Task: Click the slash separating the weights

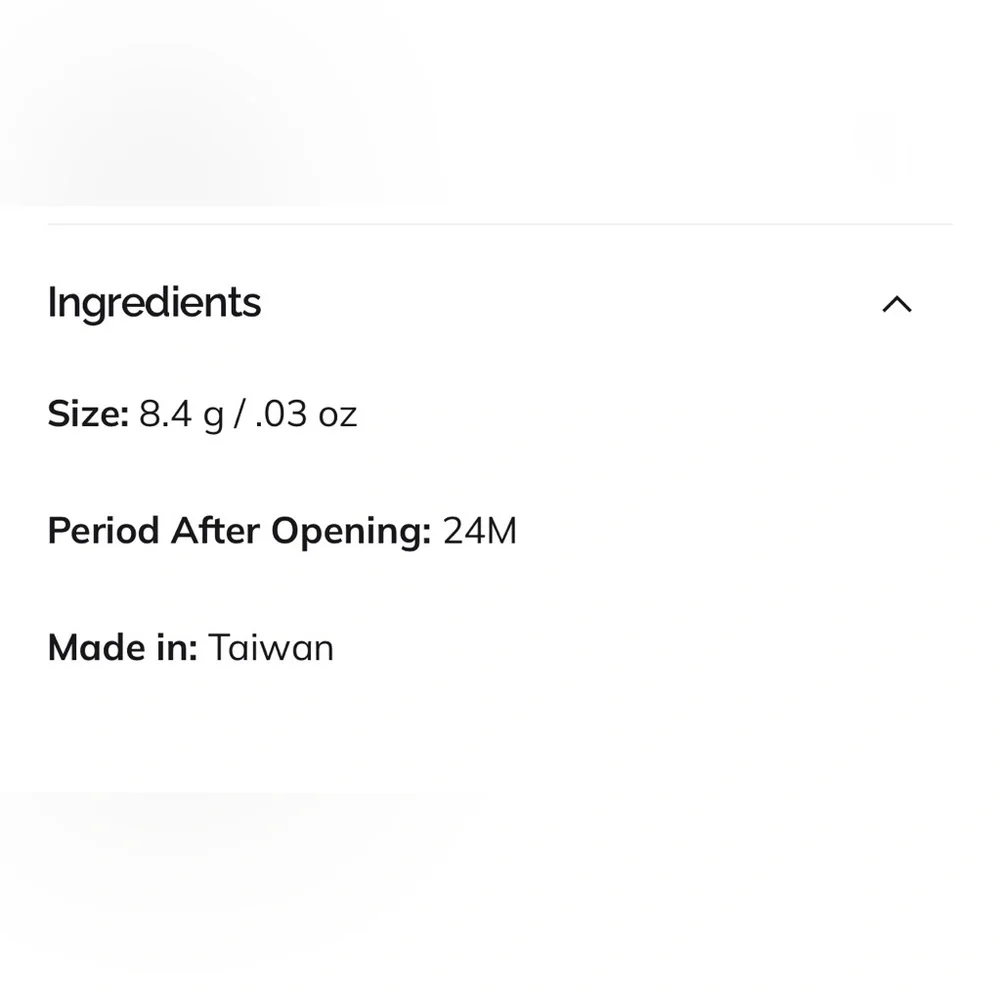Action: tap(239, 414)
